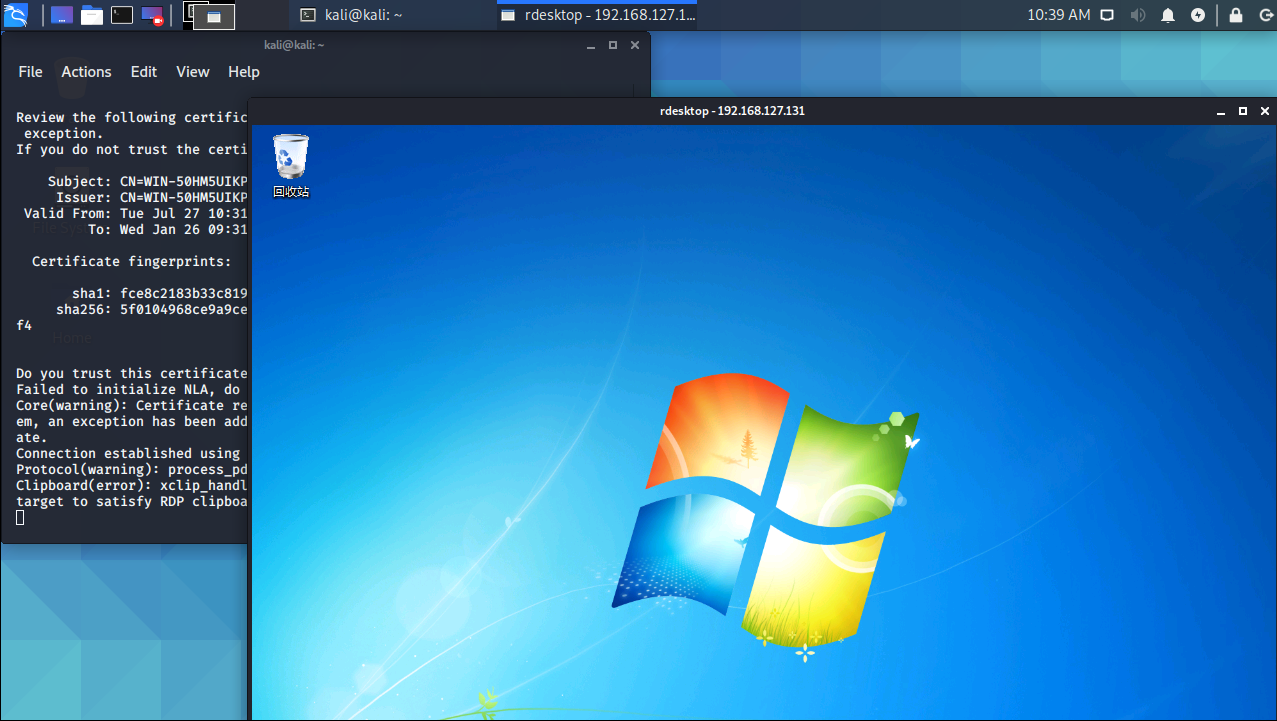Click the 'Review the following certific' line

click(131, 117)
